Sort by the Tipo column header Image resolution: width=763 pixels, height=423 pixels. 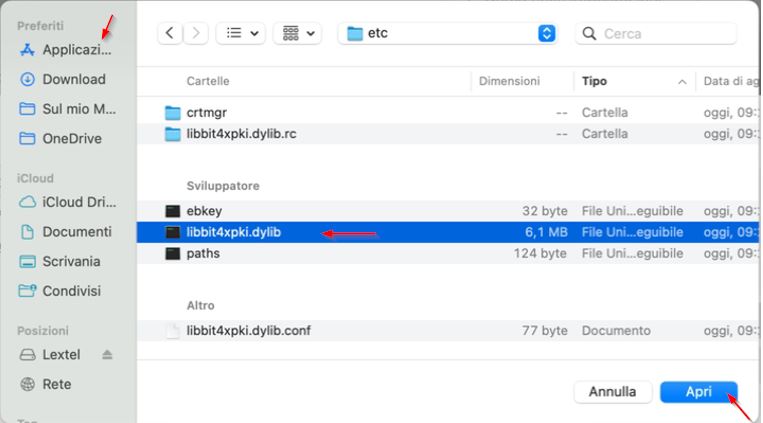point(595,81)
